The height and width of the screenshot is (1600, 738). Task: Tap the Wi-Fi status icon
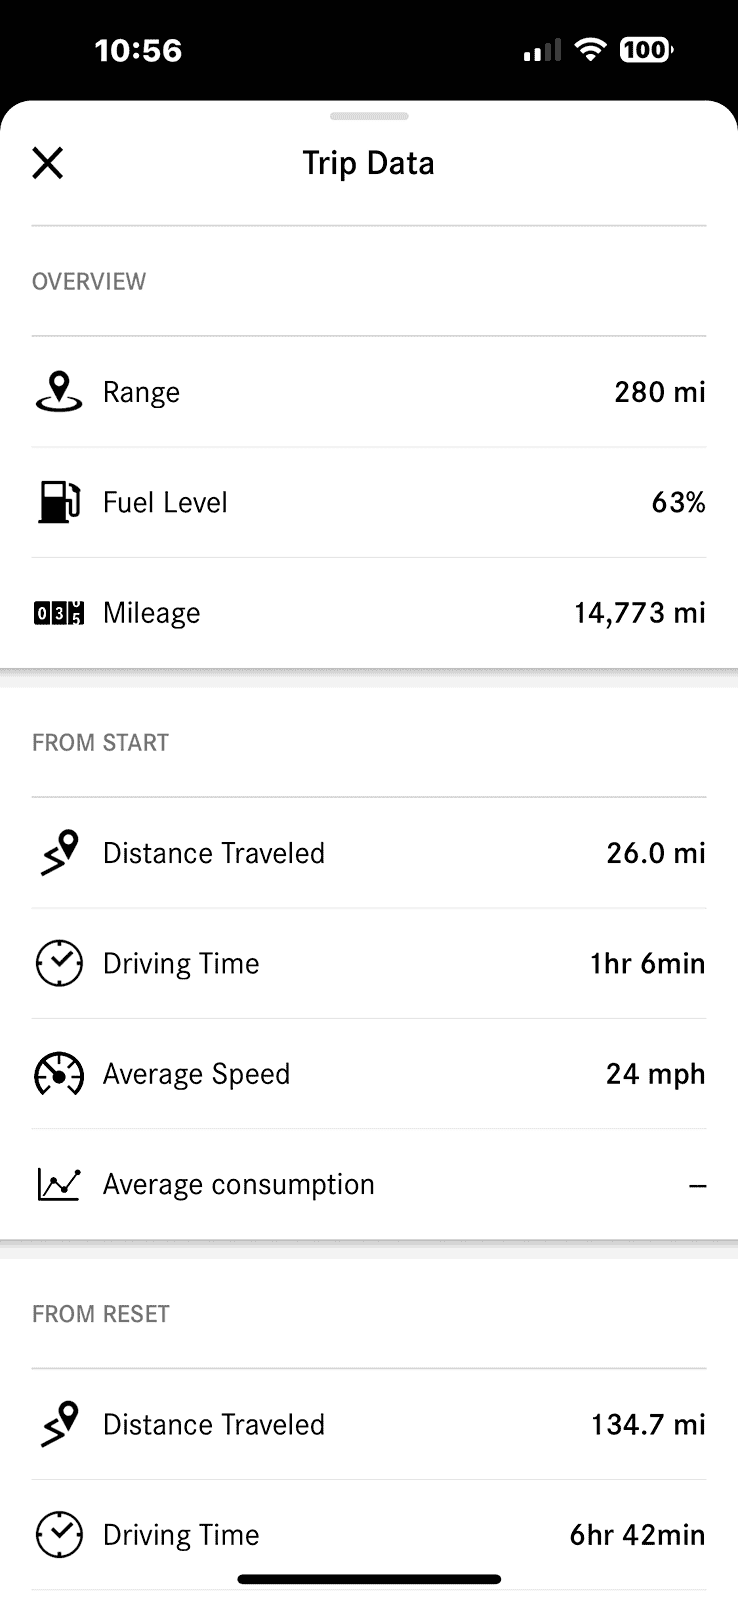[592, 50]
